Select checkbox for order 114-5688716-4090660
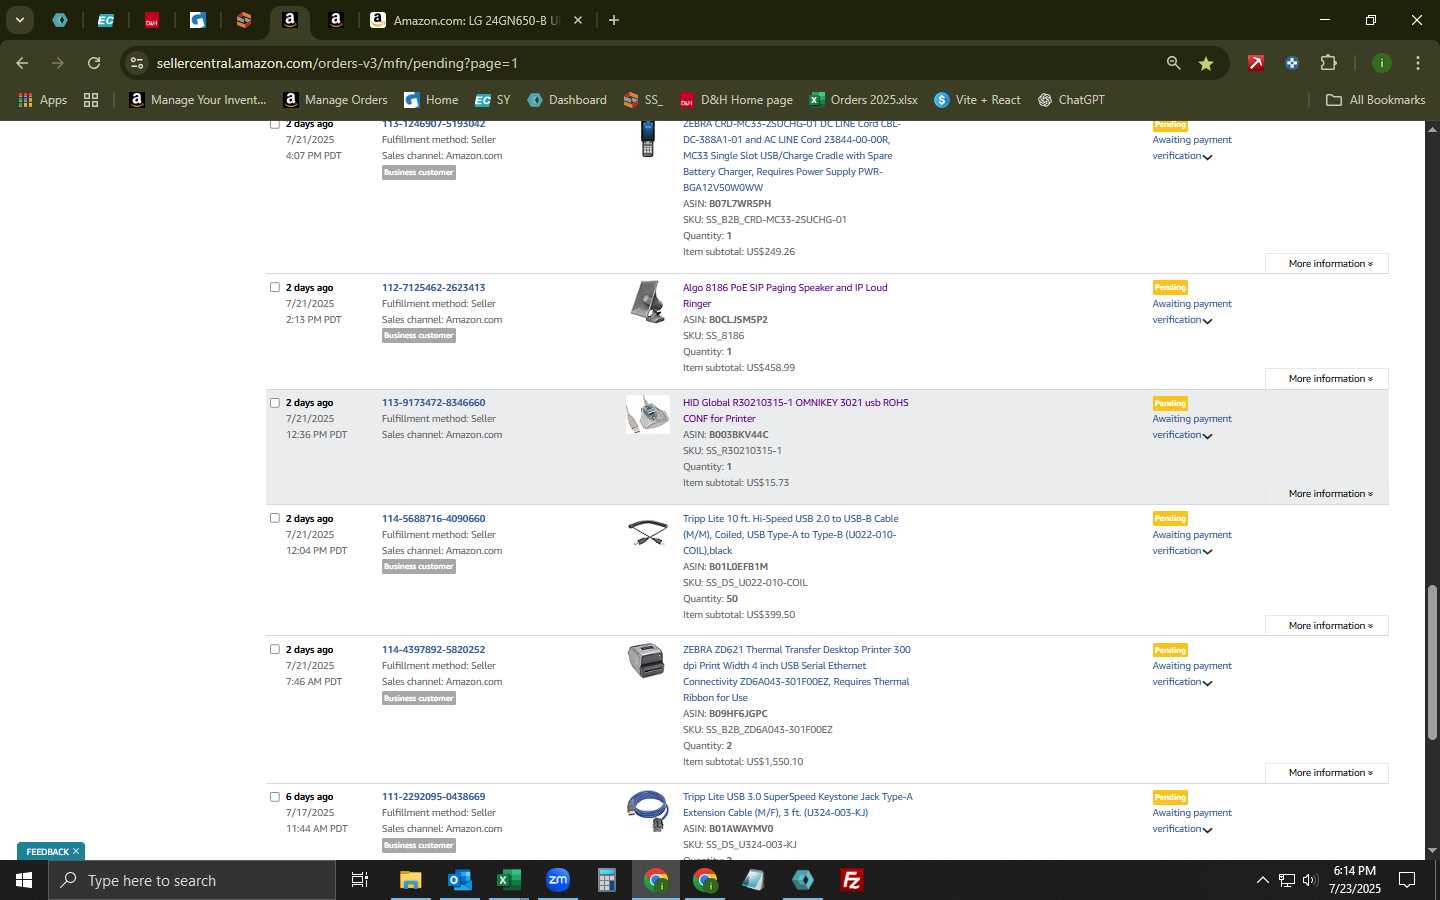This screenshot has width=1440, height=900. coord(275,518)
